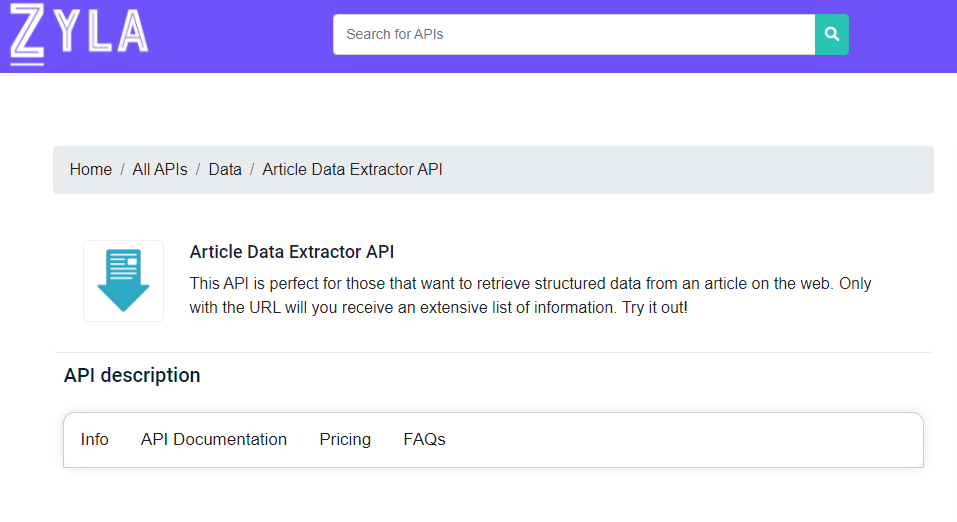The image size is (957, 522).
Task: Click the article download arrow thumbnail
Action: point(123,281)
